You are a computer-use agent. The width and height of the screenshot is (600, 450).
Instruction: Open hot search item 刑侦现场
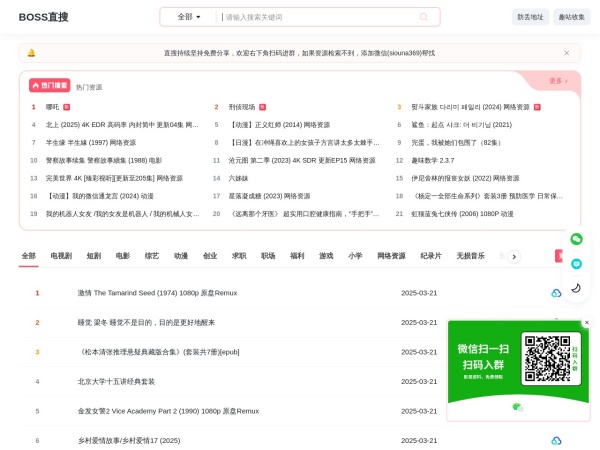[242, 107]
